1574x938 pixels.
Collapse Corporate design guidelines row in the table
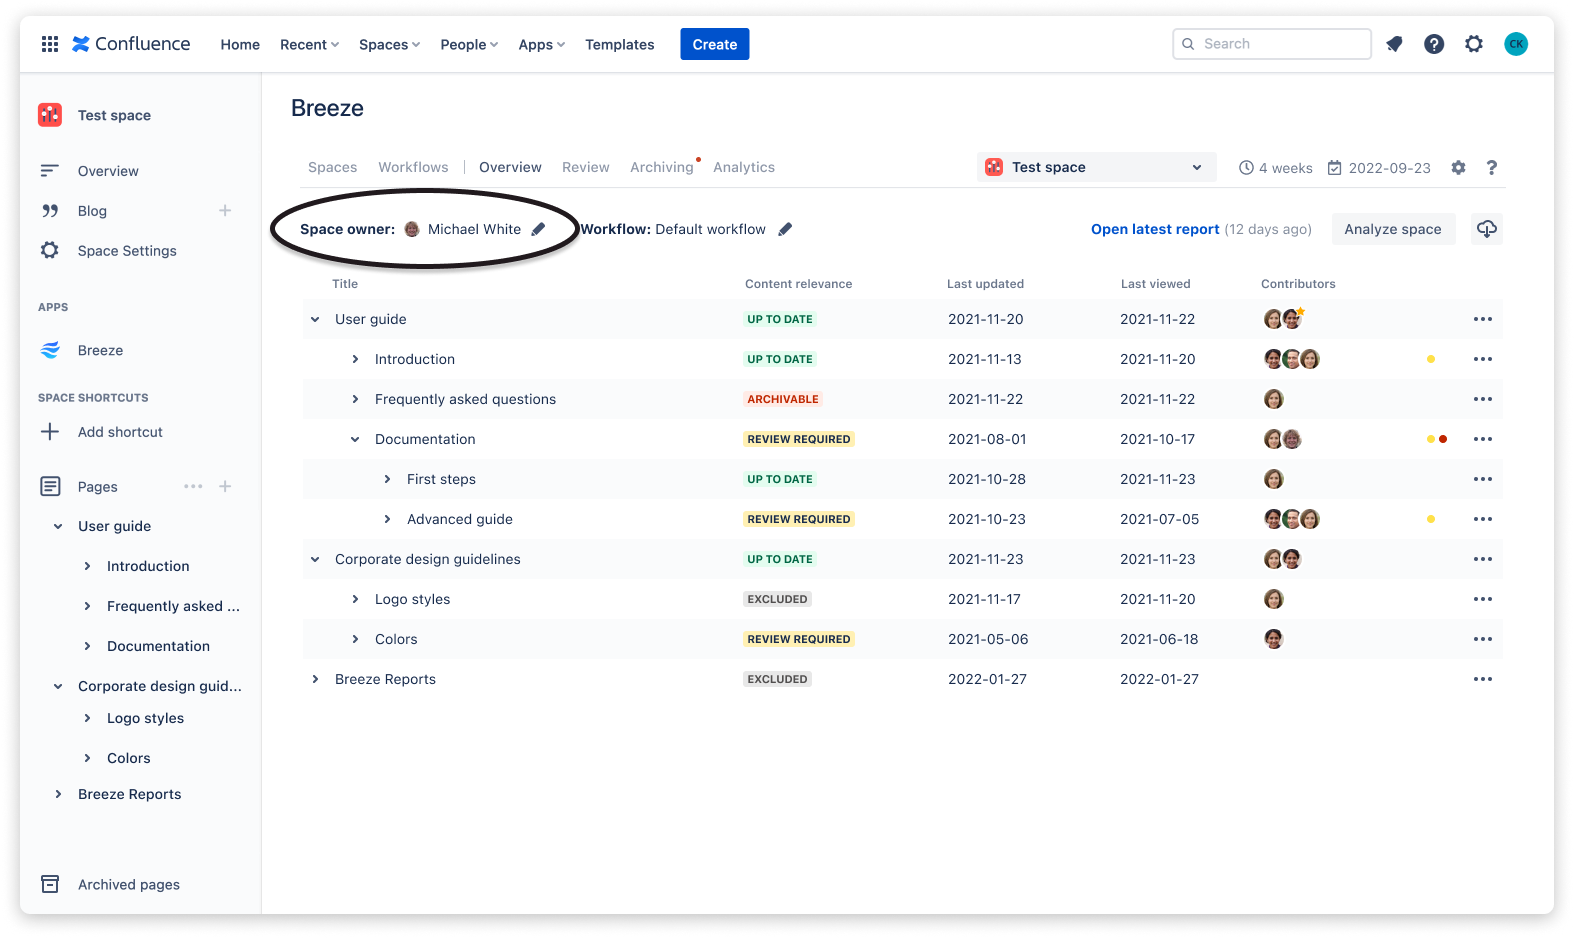[x=315, y=559]
